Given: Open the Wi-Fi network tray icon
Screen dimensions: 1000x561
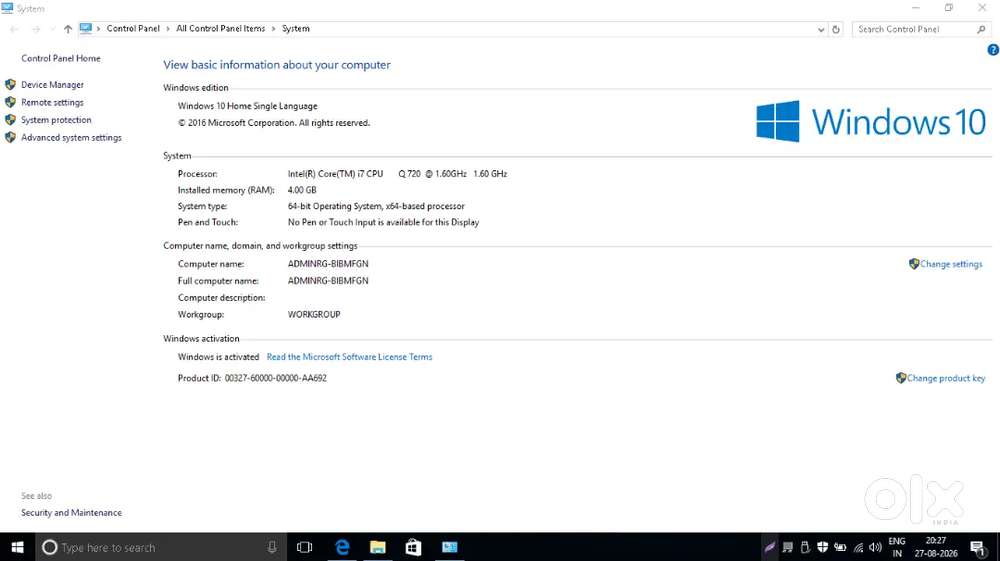Looking at the screenshot, I should pos(858,548).
